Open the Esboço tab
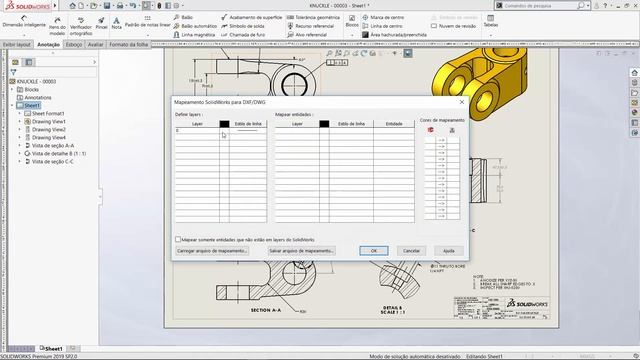The width and height of the screenshot is (640, 360). (x=74, y=44)
